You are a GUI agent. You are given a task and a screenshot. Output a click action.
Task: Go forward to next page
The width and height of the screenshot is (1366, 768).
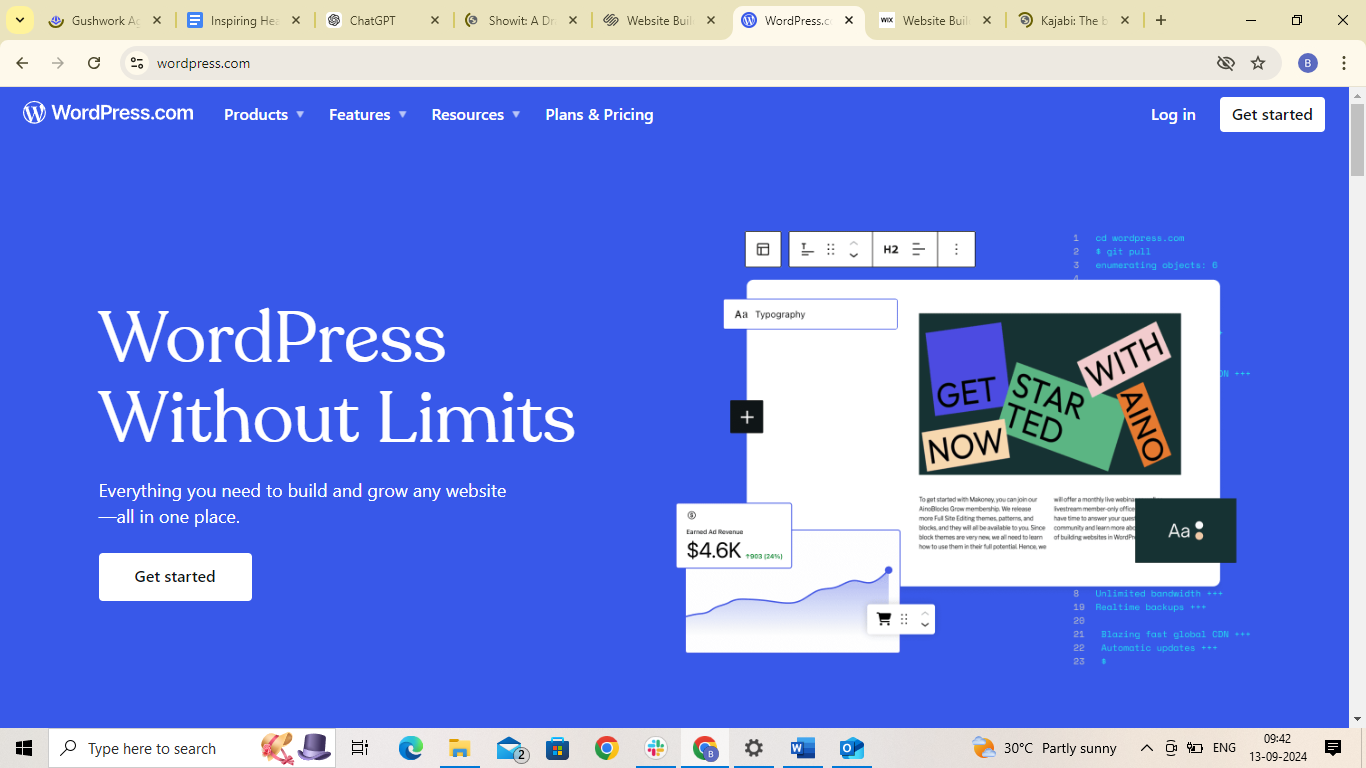point(58,63)
